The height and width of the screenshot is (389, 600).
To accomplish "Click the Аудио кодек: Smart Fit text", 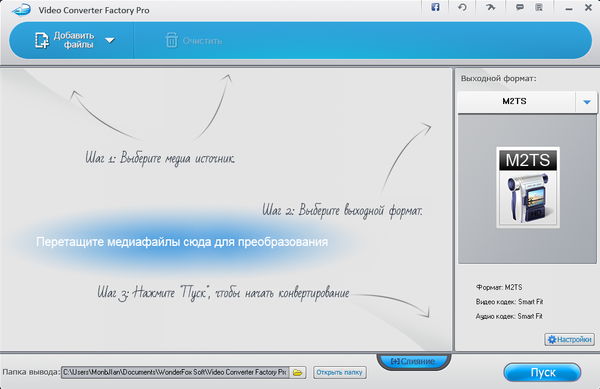I will point(509,316).
